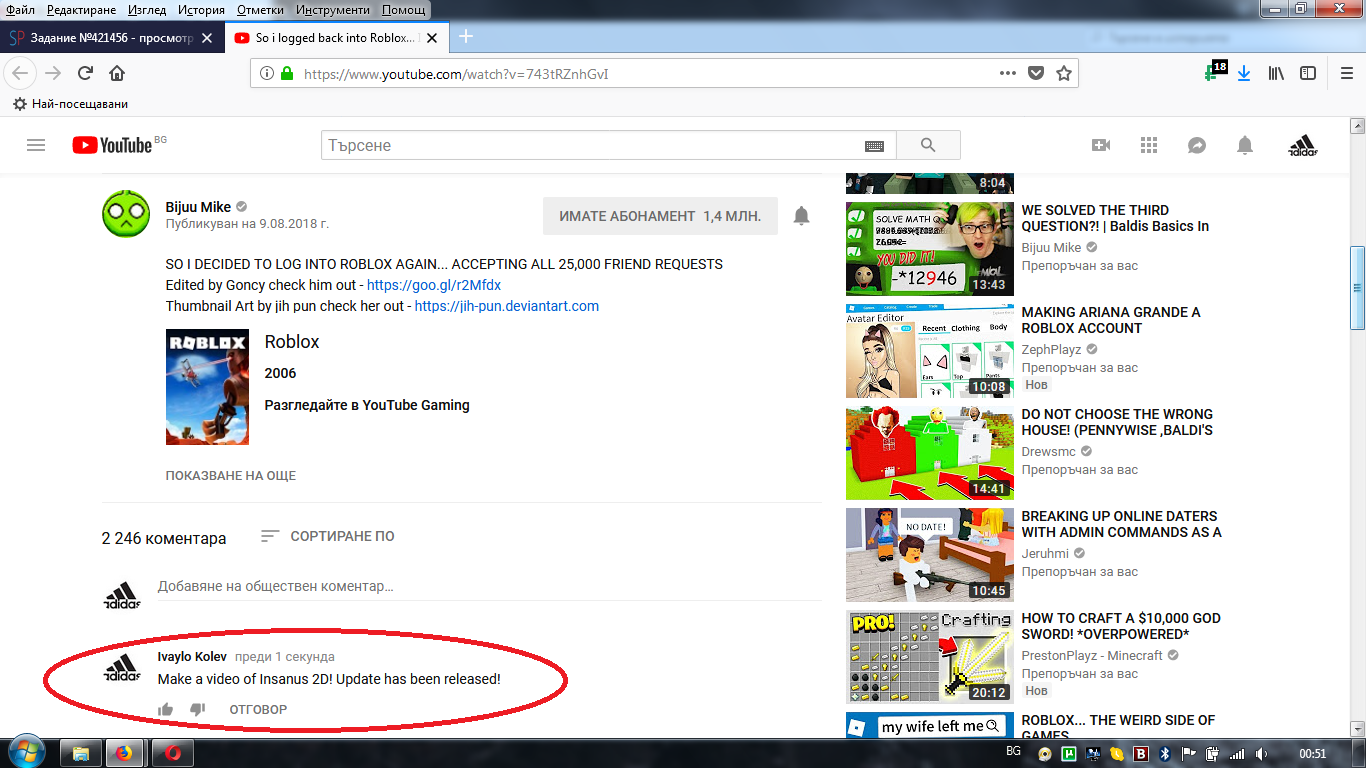Show site security info padlock
The height and width of the screenshot is (768, 1366).
tap(287, 73)
